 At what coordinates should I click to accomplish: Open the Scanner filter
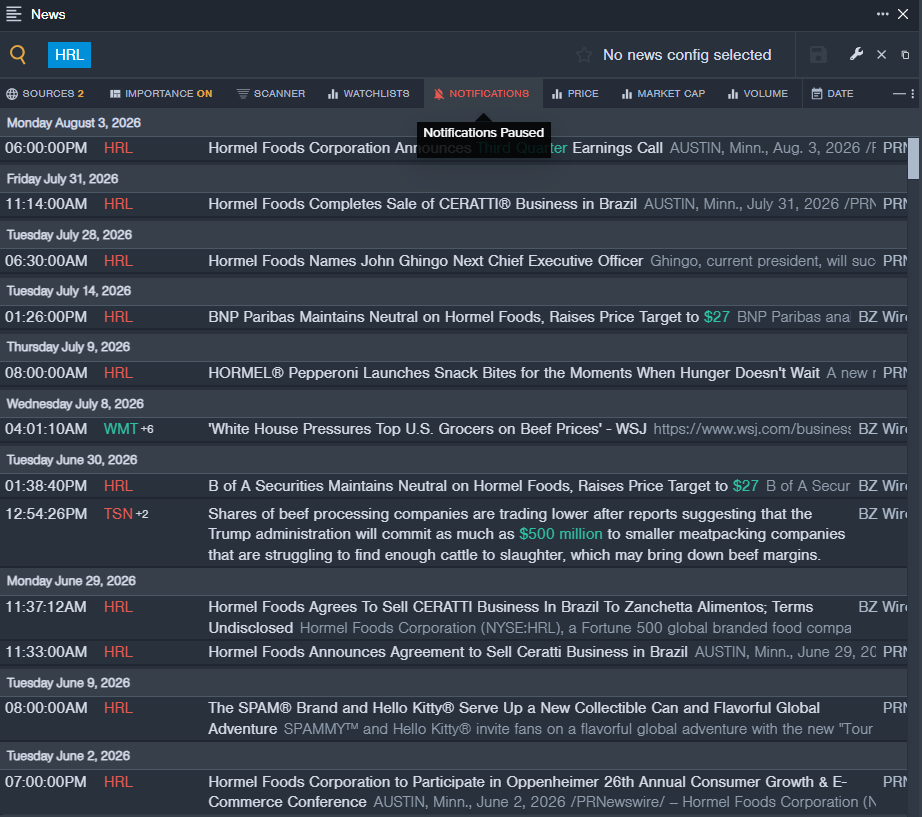[x=271, y=94]
